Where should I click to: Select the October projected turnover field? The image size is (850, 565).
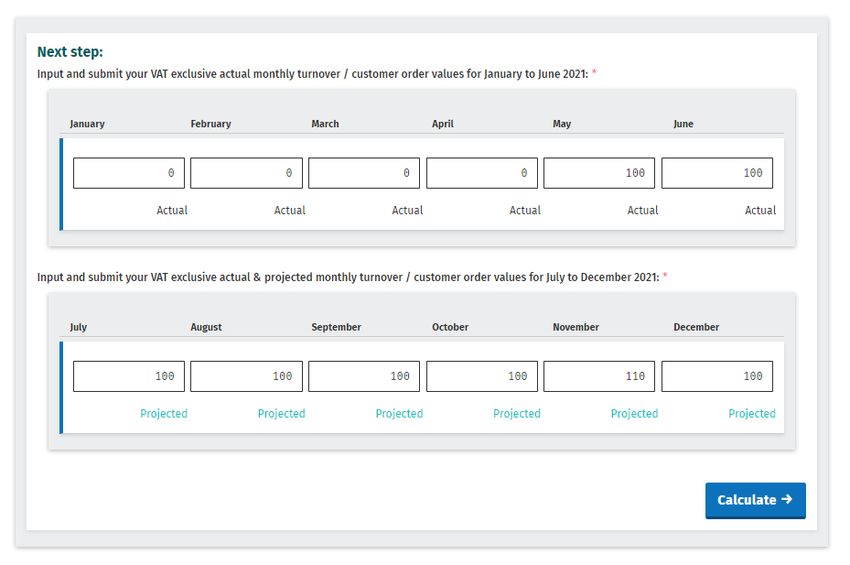pyautogui.click(x=482, y=376)
